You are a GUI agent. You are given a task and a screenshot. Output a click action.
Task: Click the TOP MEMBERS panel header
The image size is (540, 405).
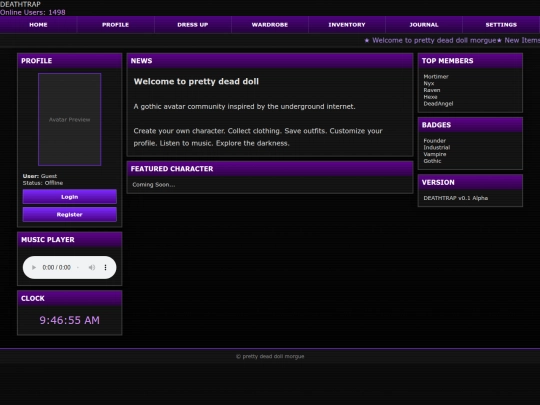[470, 61]
